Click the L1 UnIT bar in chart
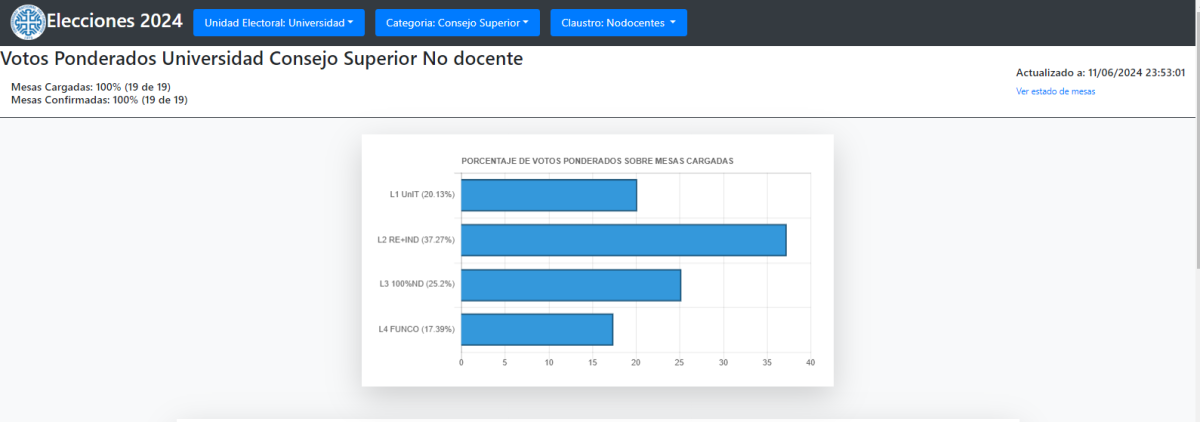 (x=548, y=195)
